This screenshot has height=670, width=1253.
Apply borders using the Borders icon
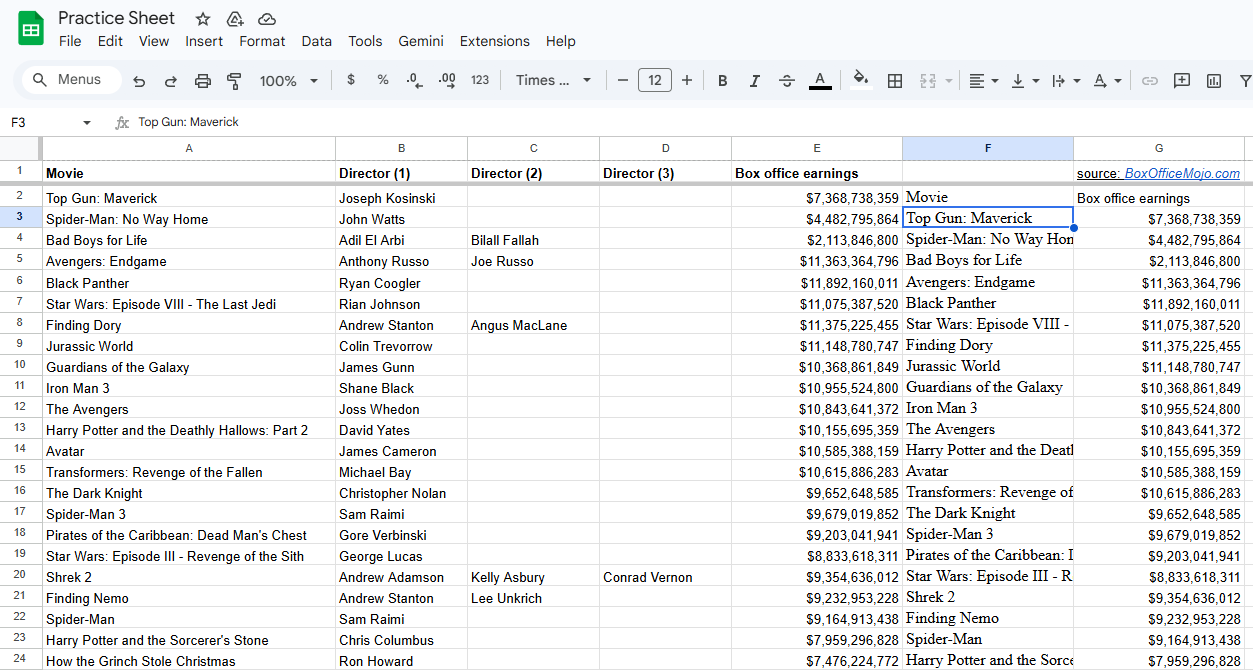pos(894,80)
